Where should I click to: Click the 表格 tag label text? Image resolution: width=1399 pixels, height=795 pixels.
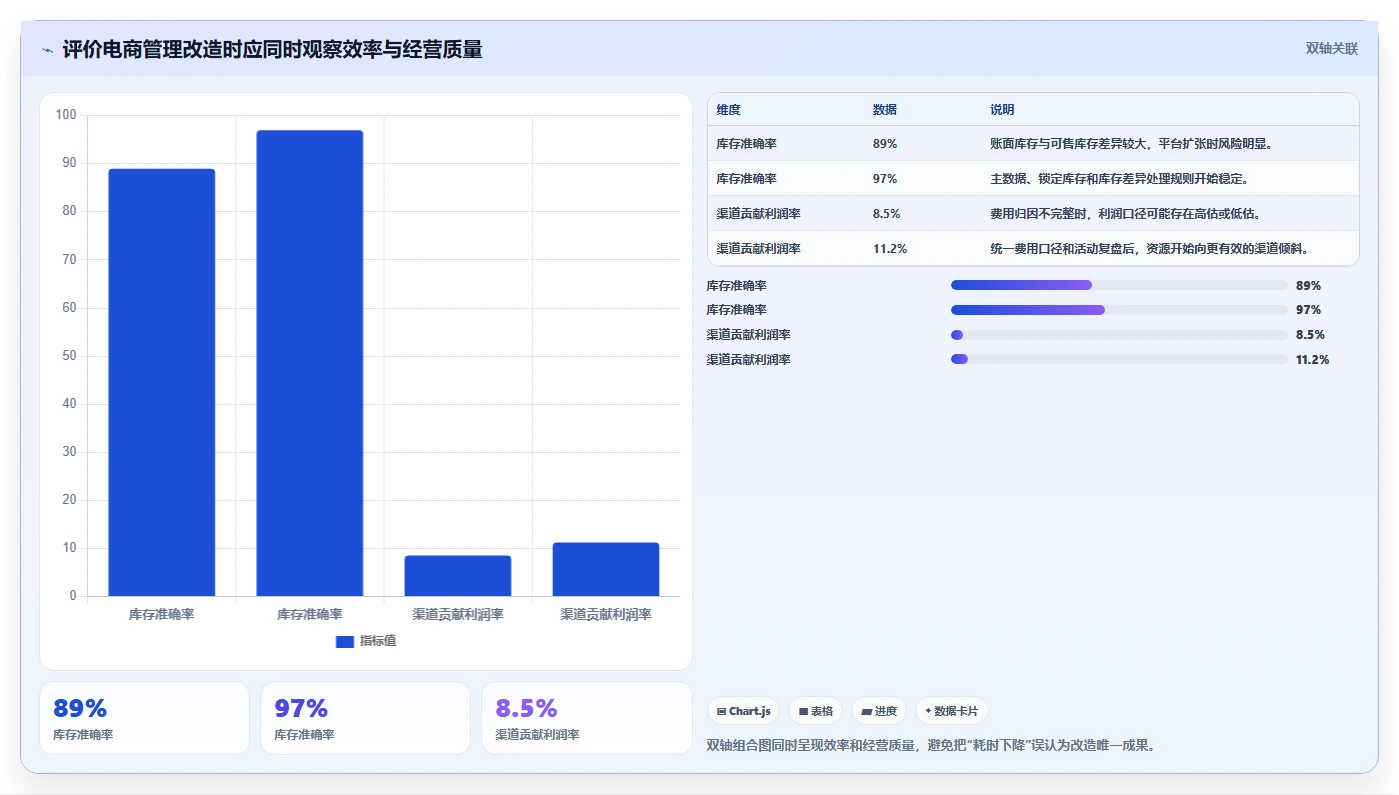coord(822,712)
